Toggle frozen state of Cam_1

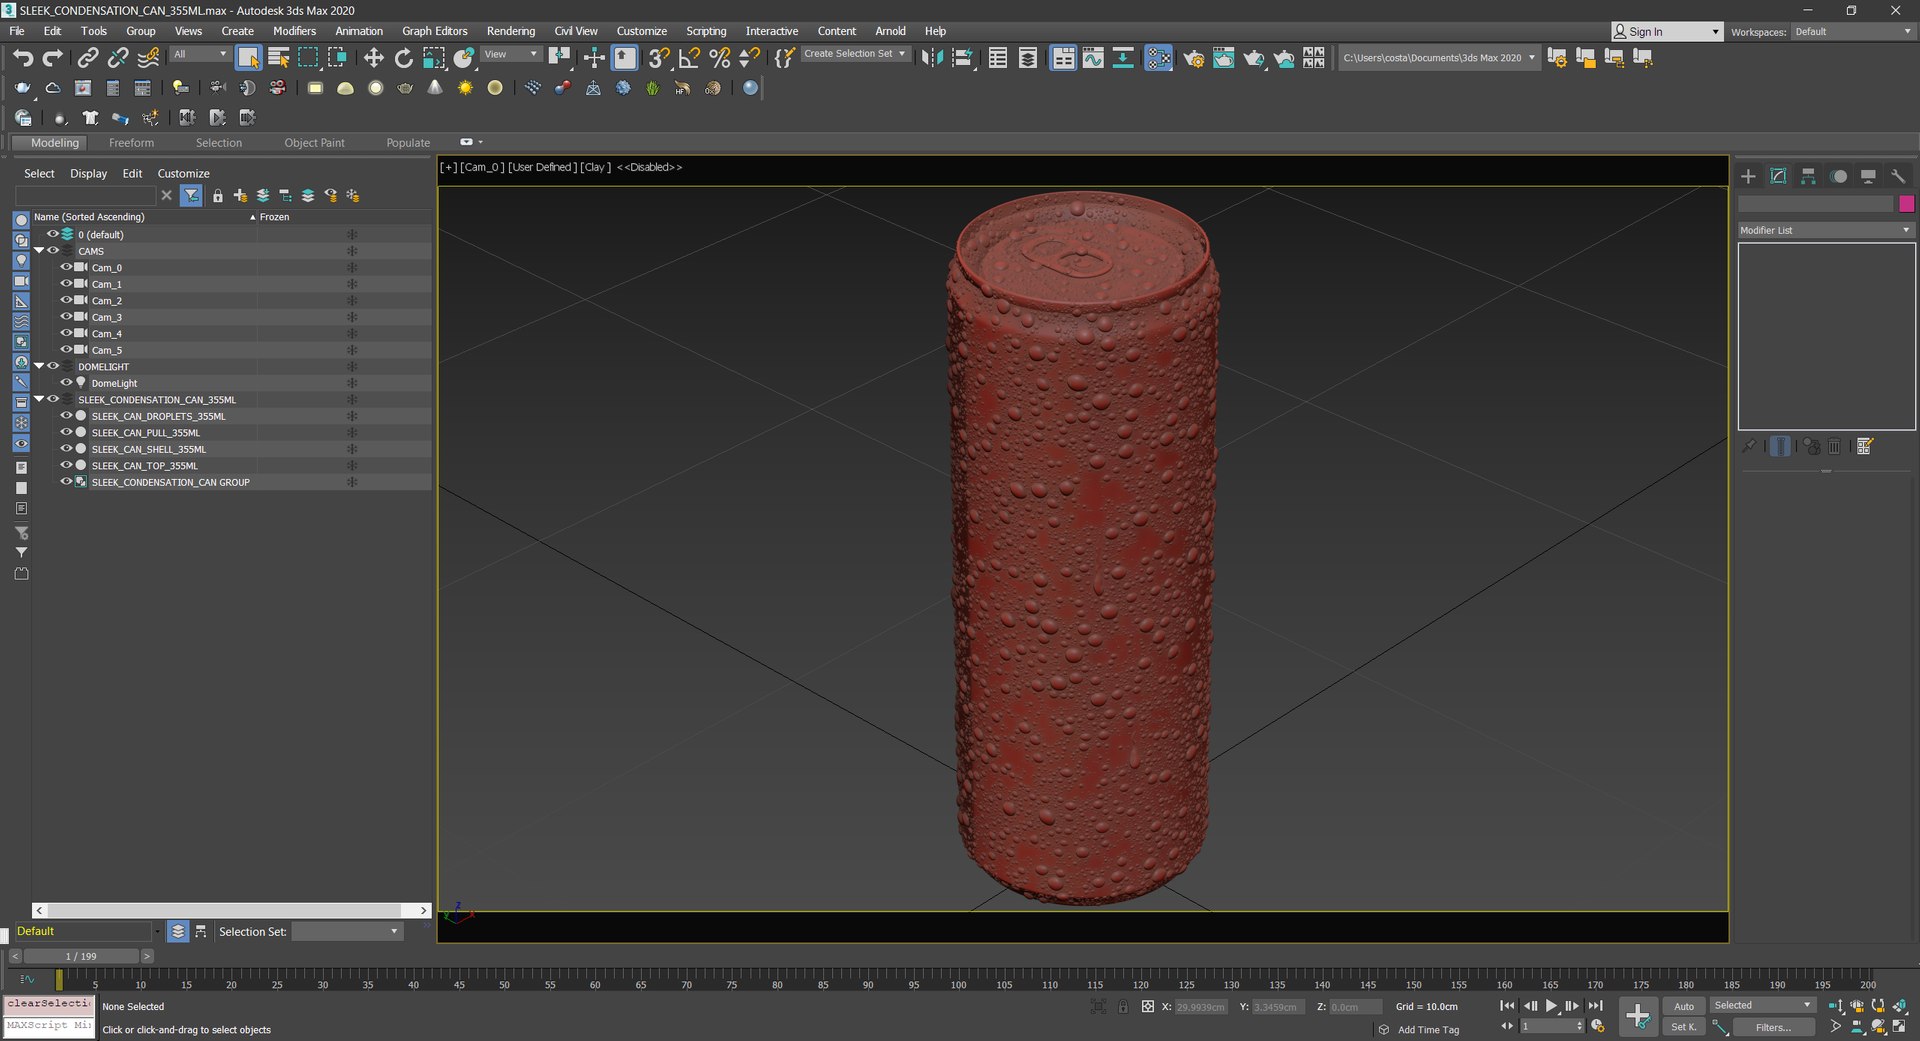tap(352, 284)
